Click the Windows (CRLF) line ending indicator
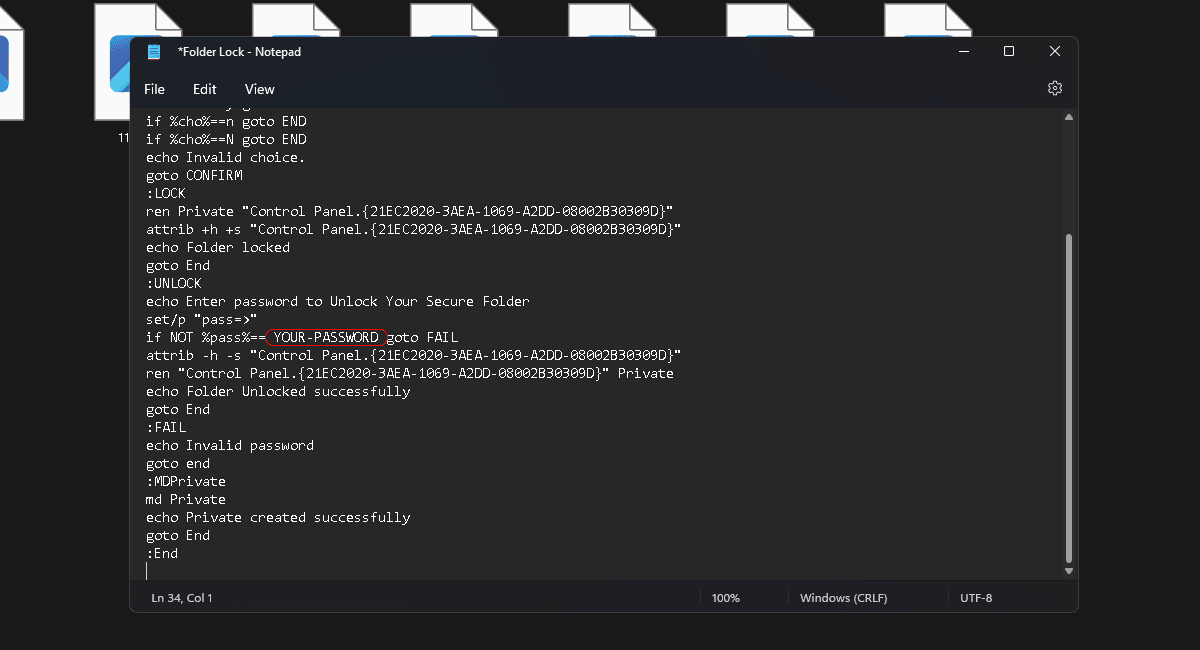The height and width of the screenshot is (650, 1200). coord(843,598)
